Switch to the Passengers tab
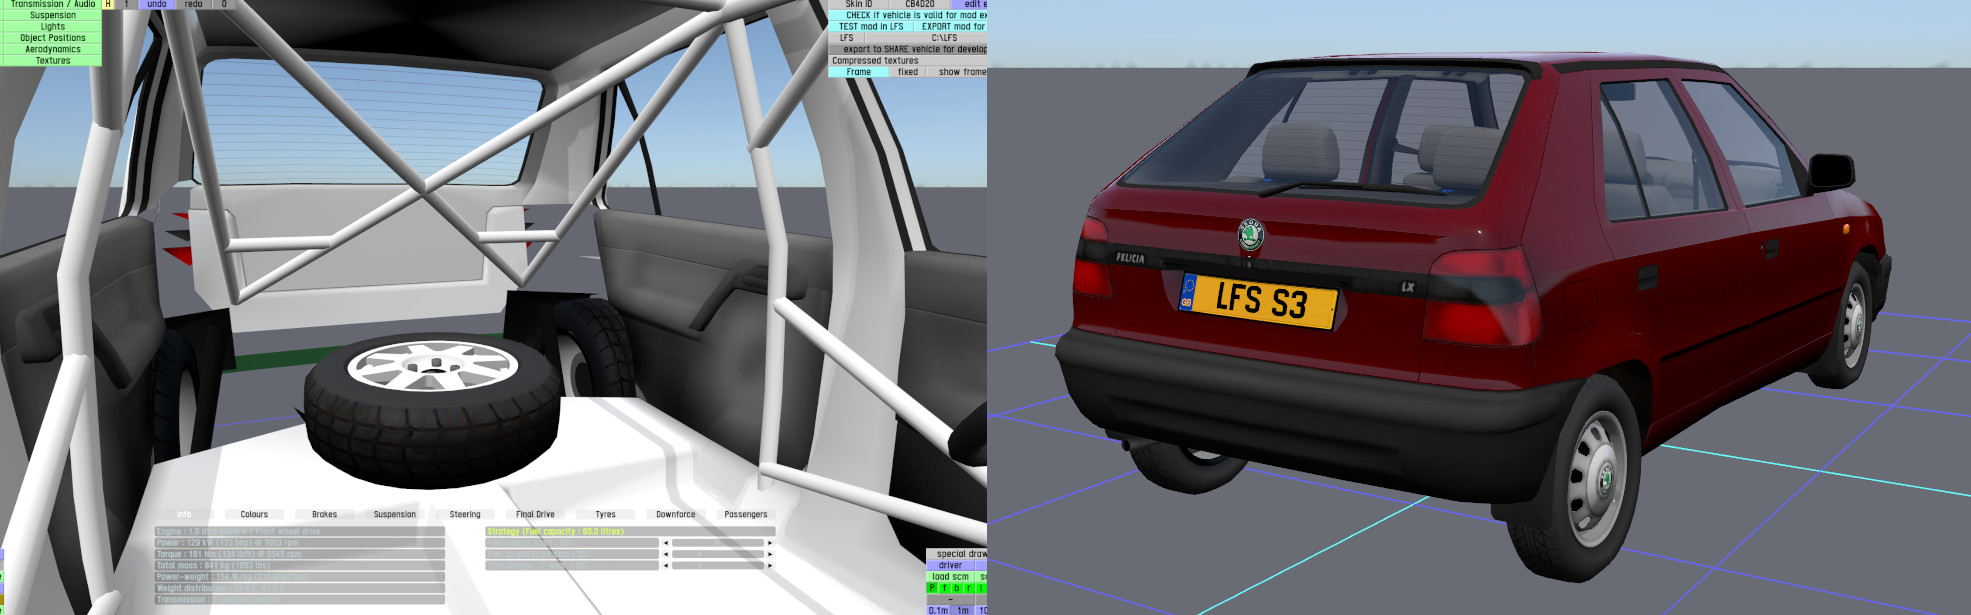 click(745, 514)
